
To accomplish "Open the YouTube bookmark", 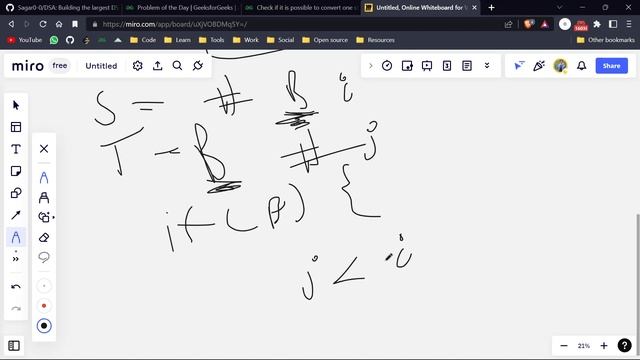I will point(25,40).
